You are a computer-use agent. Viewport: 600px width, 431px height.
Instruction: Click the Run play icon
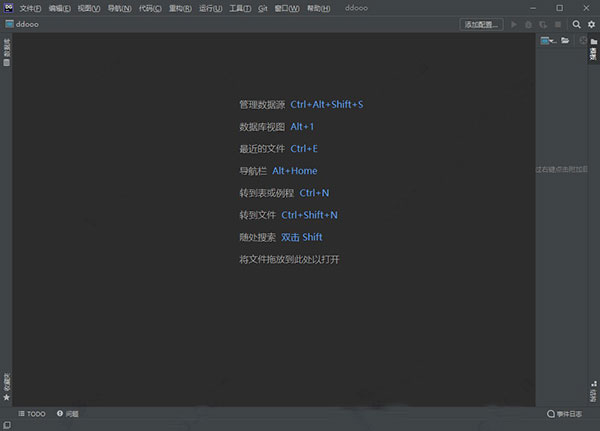(x=514, y=24)
